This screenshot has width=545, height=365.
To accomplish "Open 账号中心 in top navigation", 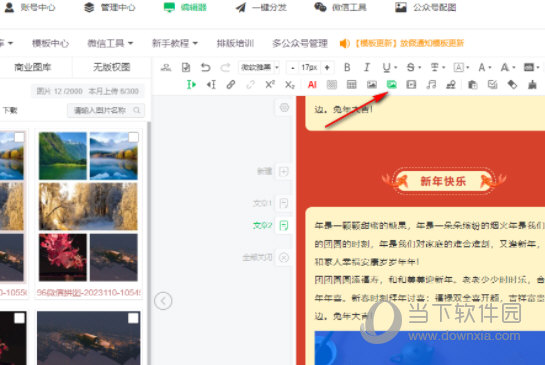I will (x=30, y=7).
